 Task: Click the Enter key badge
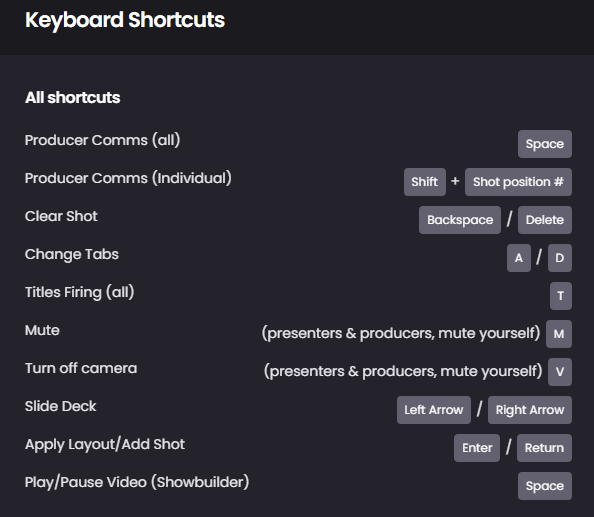coord(477,448)
